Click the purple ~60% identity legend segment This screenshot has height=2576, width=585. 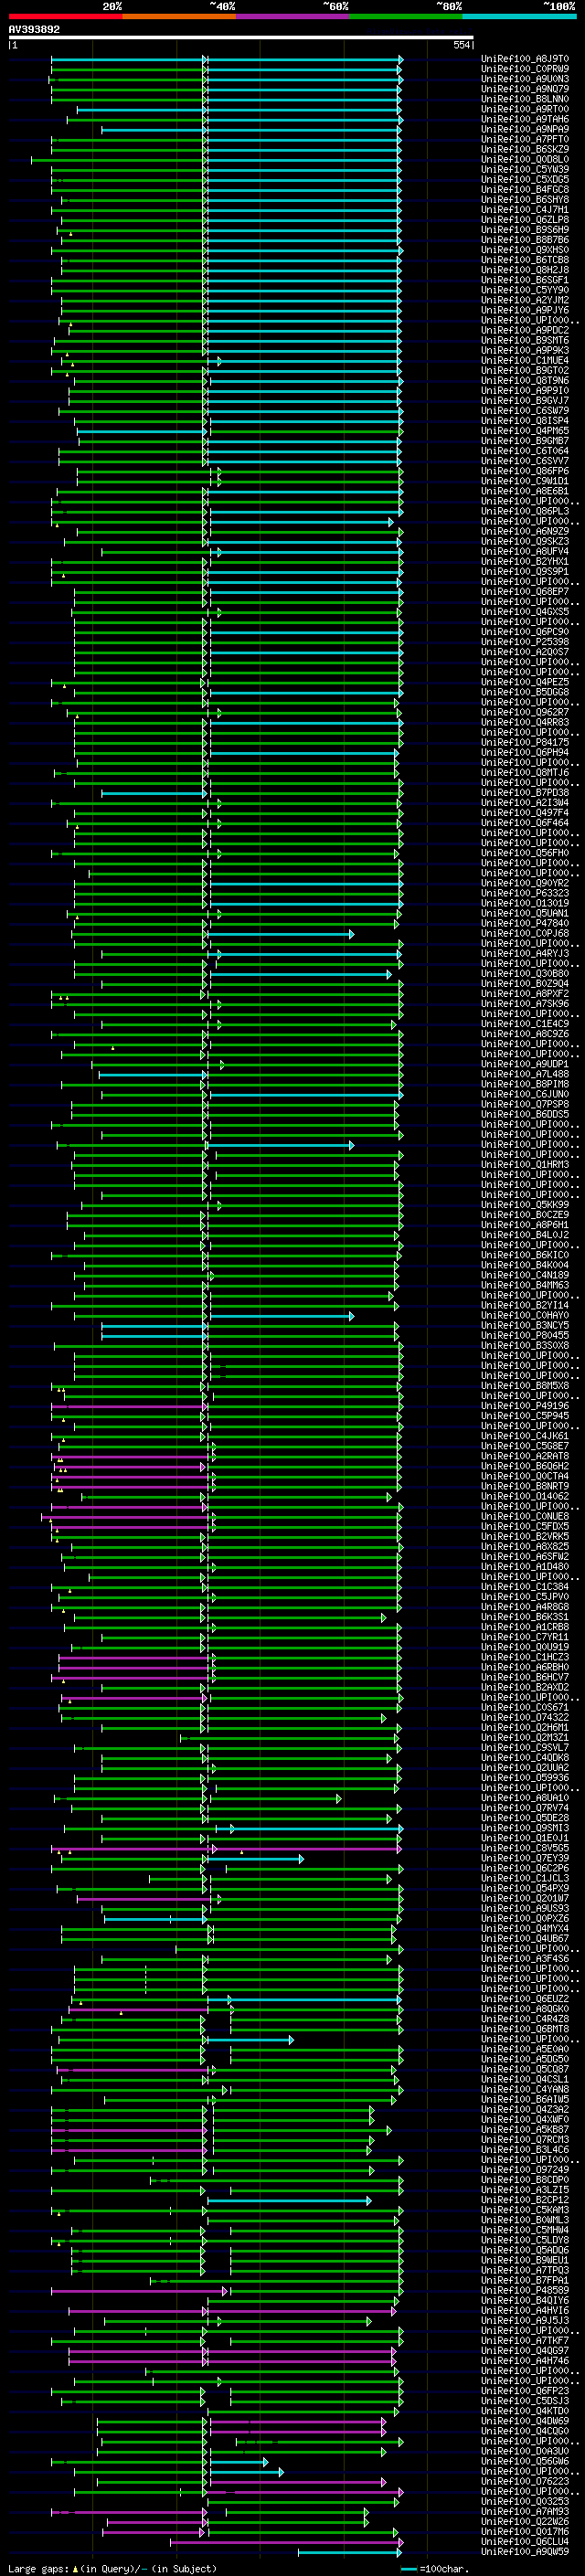(x=293, y=17)
